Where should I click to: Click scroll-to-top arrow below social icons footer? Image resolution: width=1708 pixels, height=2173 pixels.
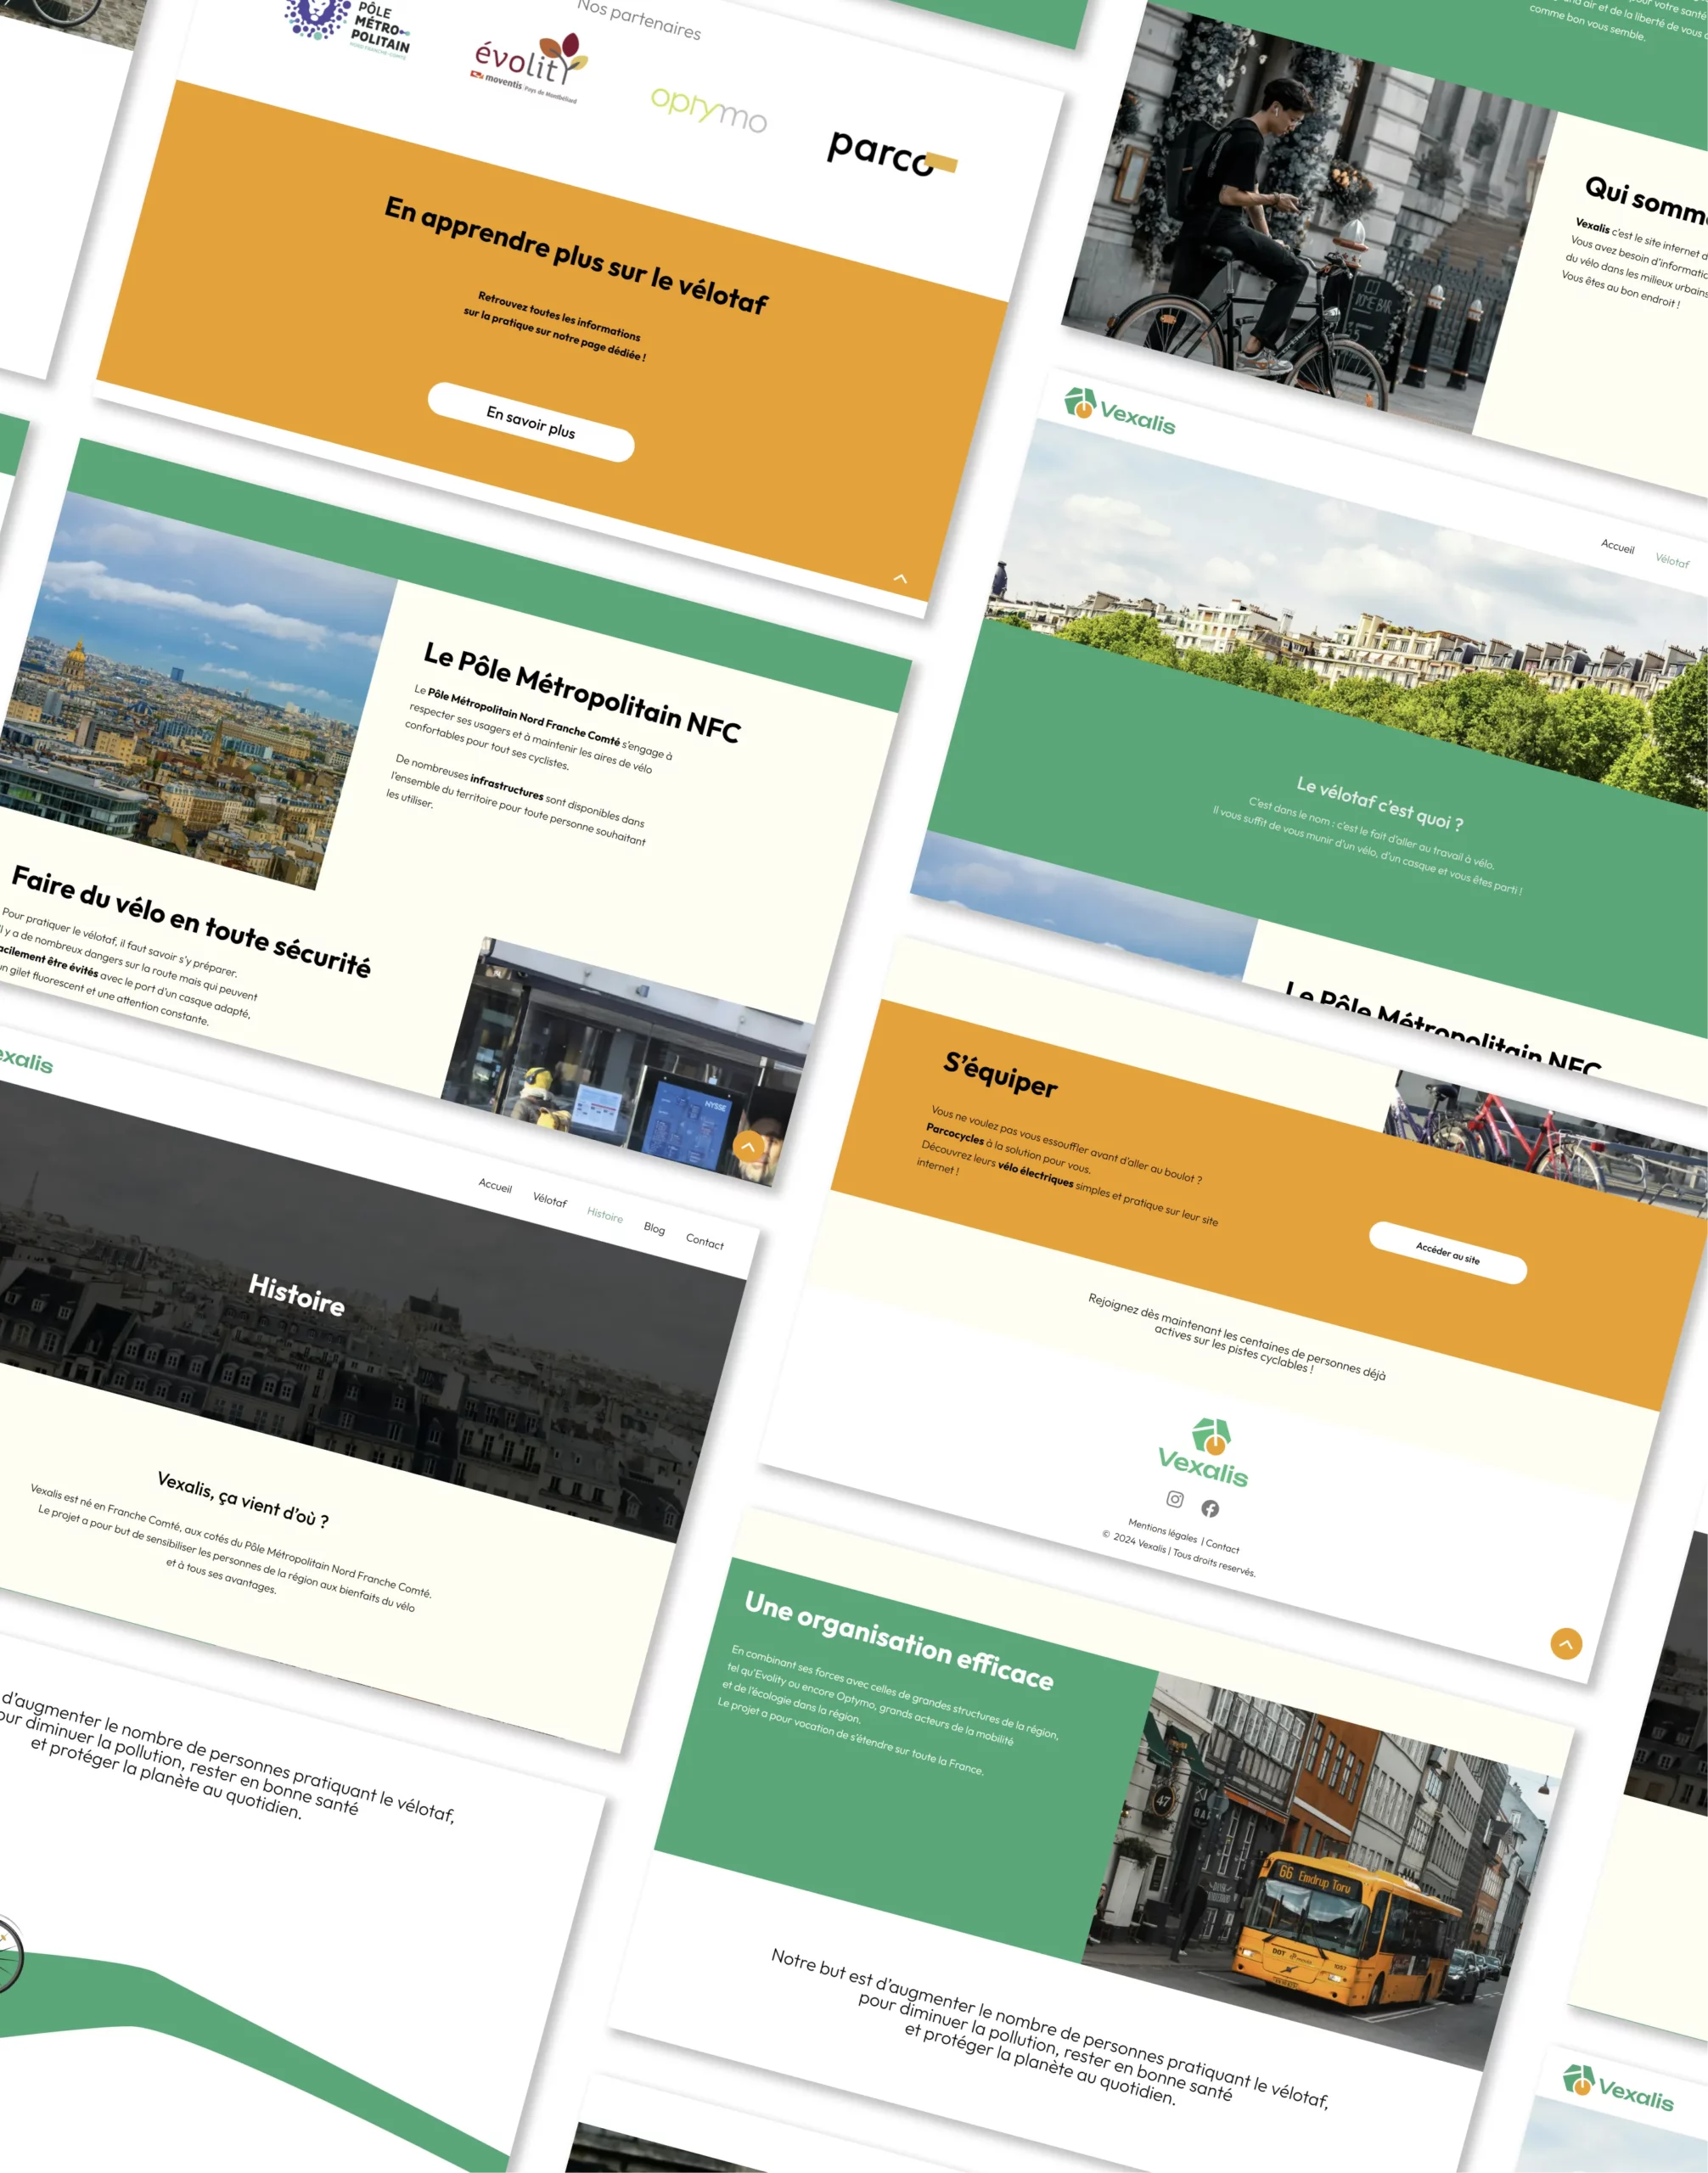1566,1643
